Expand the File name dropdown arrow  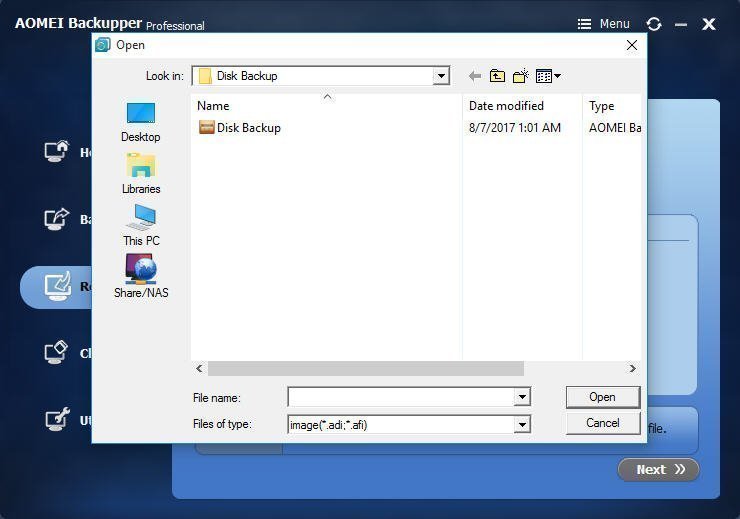[522, 397]
